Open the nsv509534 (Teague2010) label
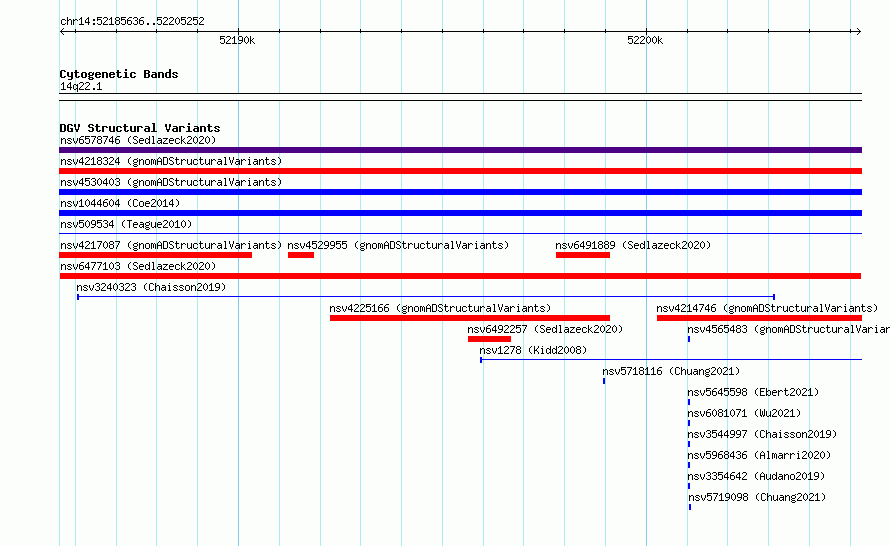Viewport: 890px width, 546px height. click(126, 224)
